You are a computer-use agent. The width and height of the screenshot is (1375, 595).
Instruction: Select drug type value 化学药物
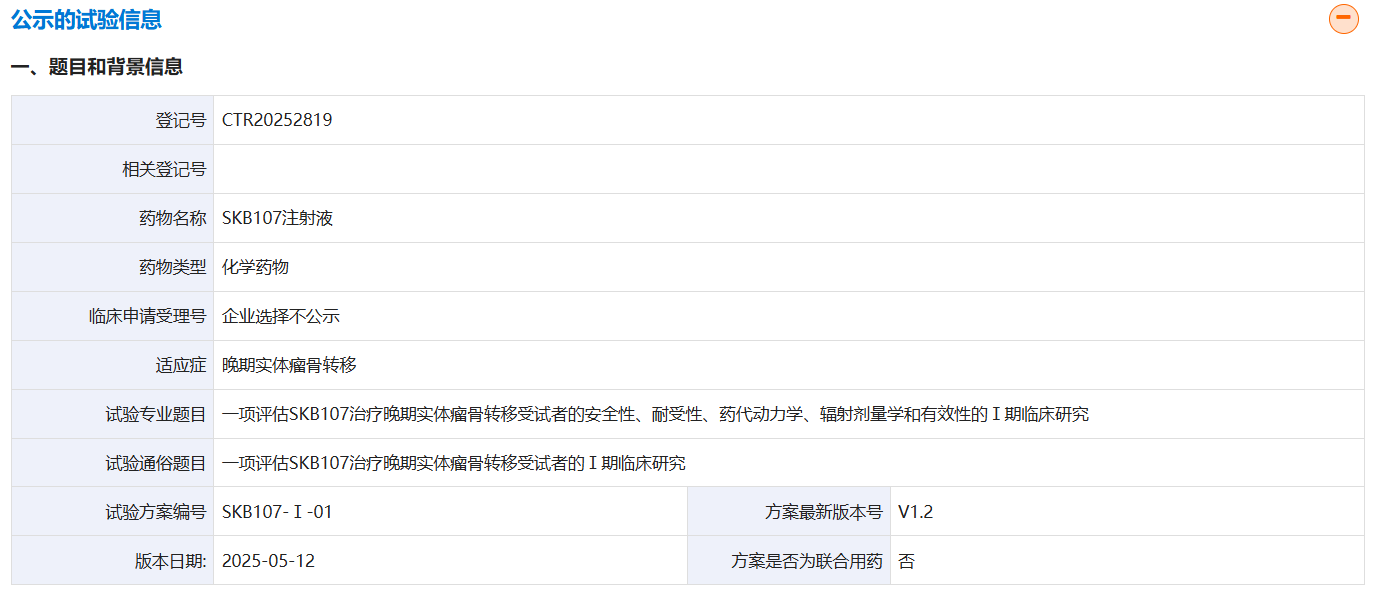click(x=256, y=267)
